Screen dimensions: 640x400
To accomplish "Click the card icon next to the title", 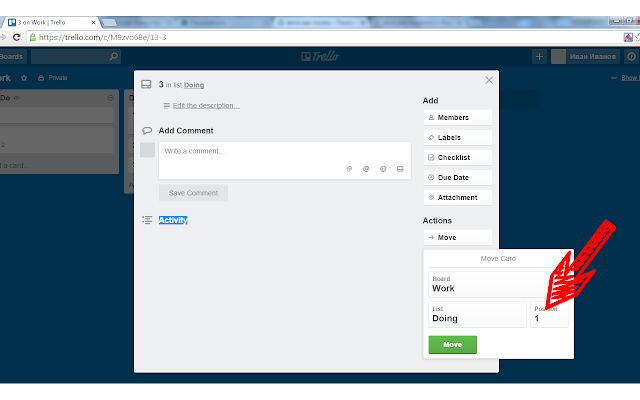I will [146, 84].
